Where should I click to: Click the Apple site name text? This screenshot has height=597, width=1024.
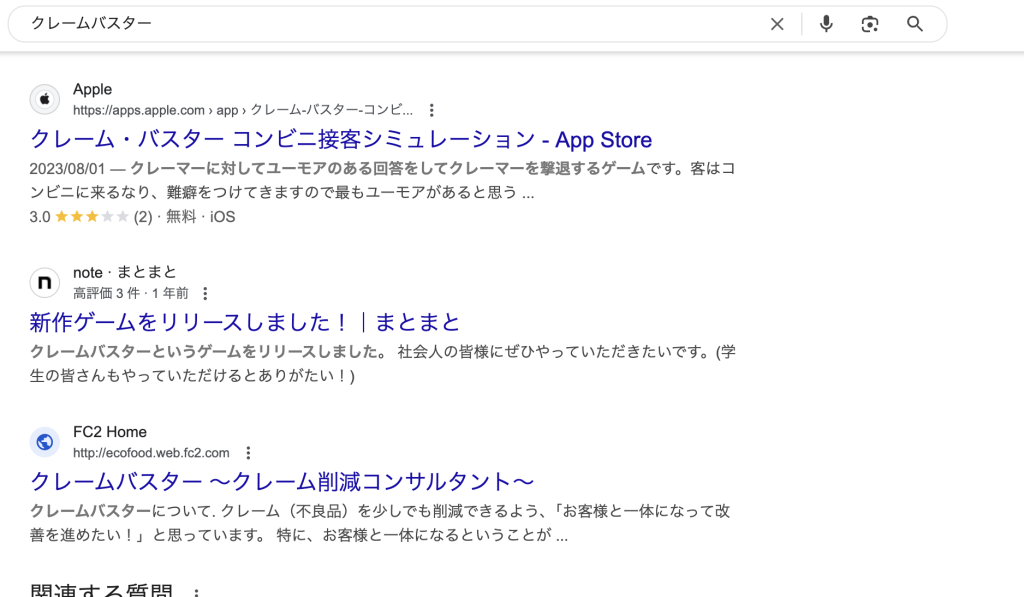92,89
